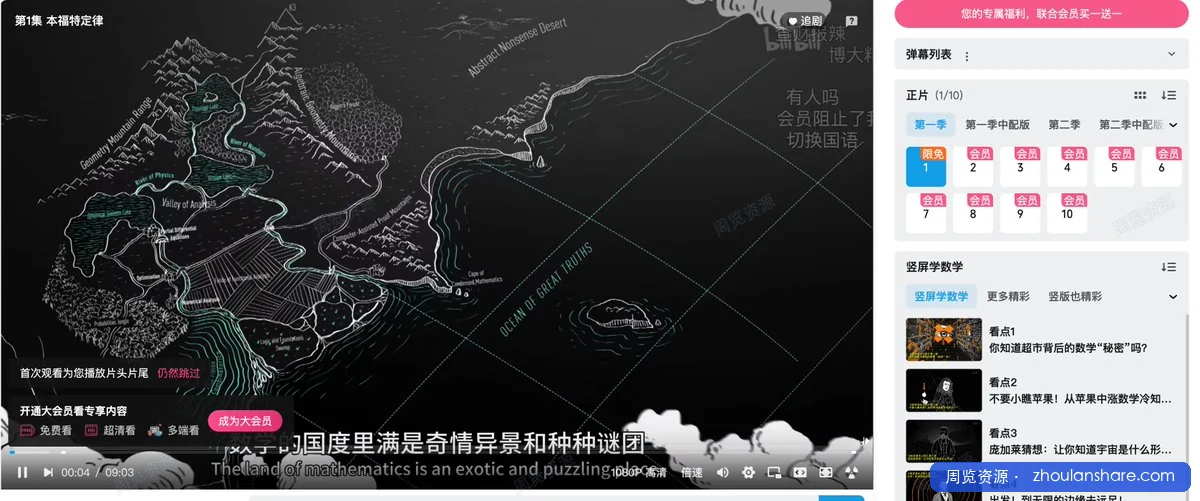Reverse order icon in 竖屏学数学 section

pos(1168,267)
